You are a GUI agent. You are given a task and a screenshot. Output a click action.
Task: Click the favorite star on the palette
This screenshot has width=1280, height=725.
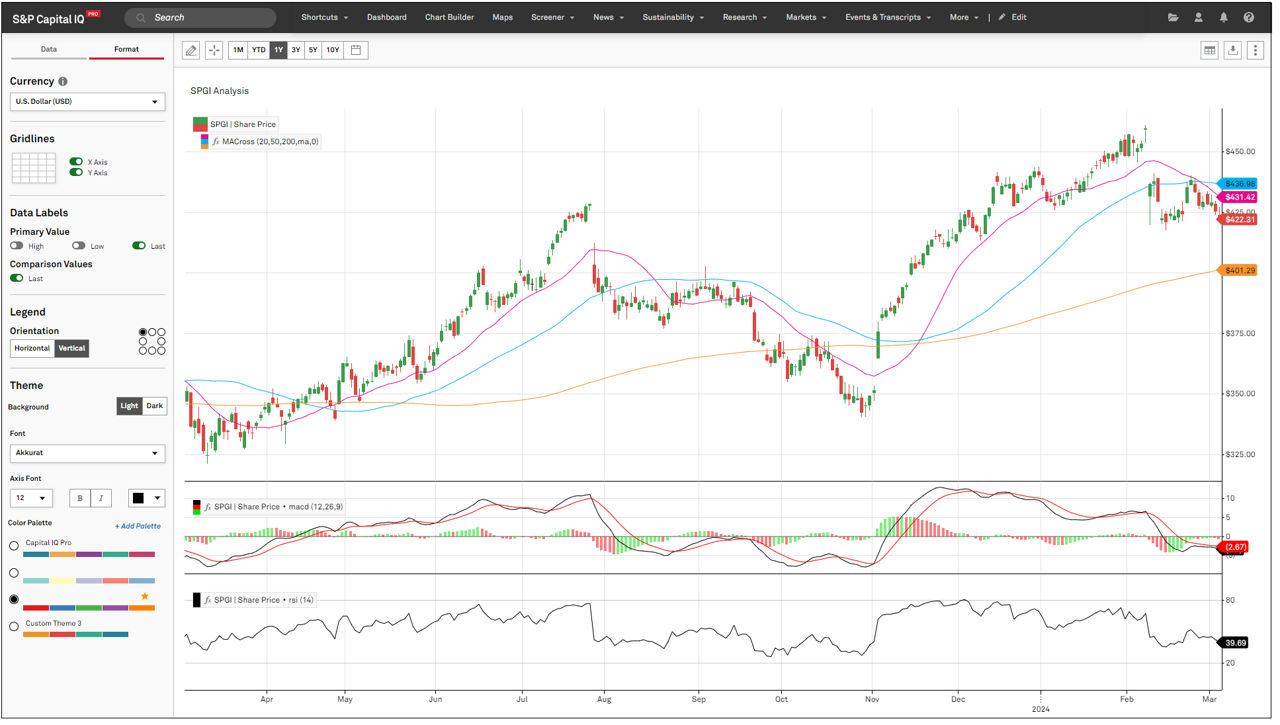click(145, 596)
